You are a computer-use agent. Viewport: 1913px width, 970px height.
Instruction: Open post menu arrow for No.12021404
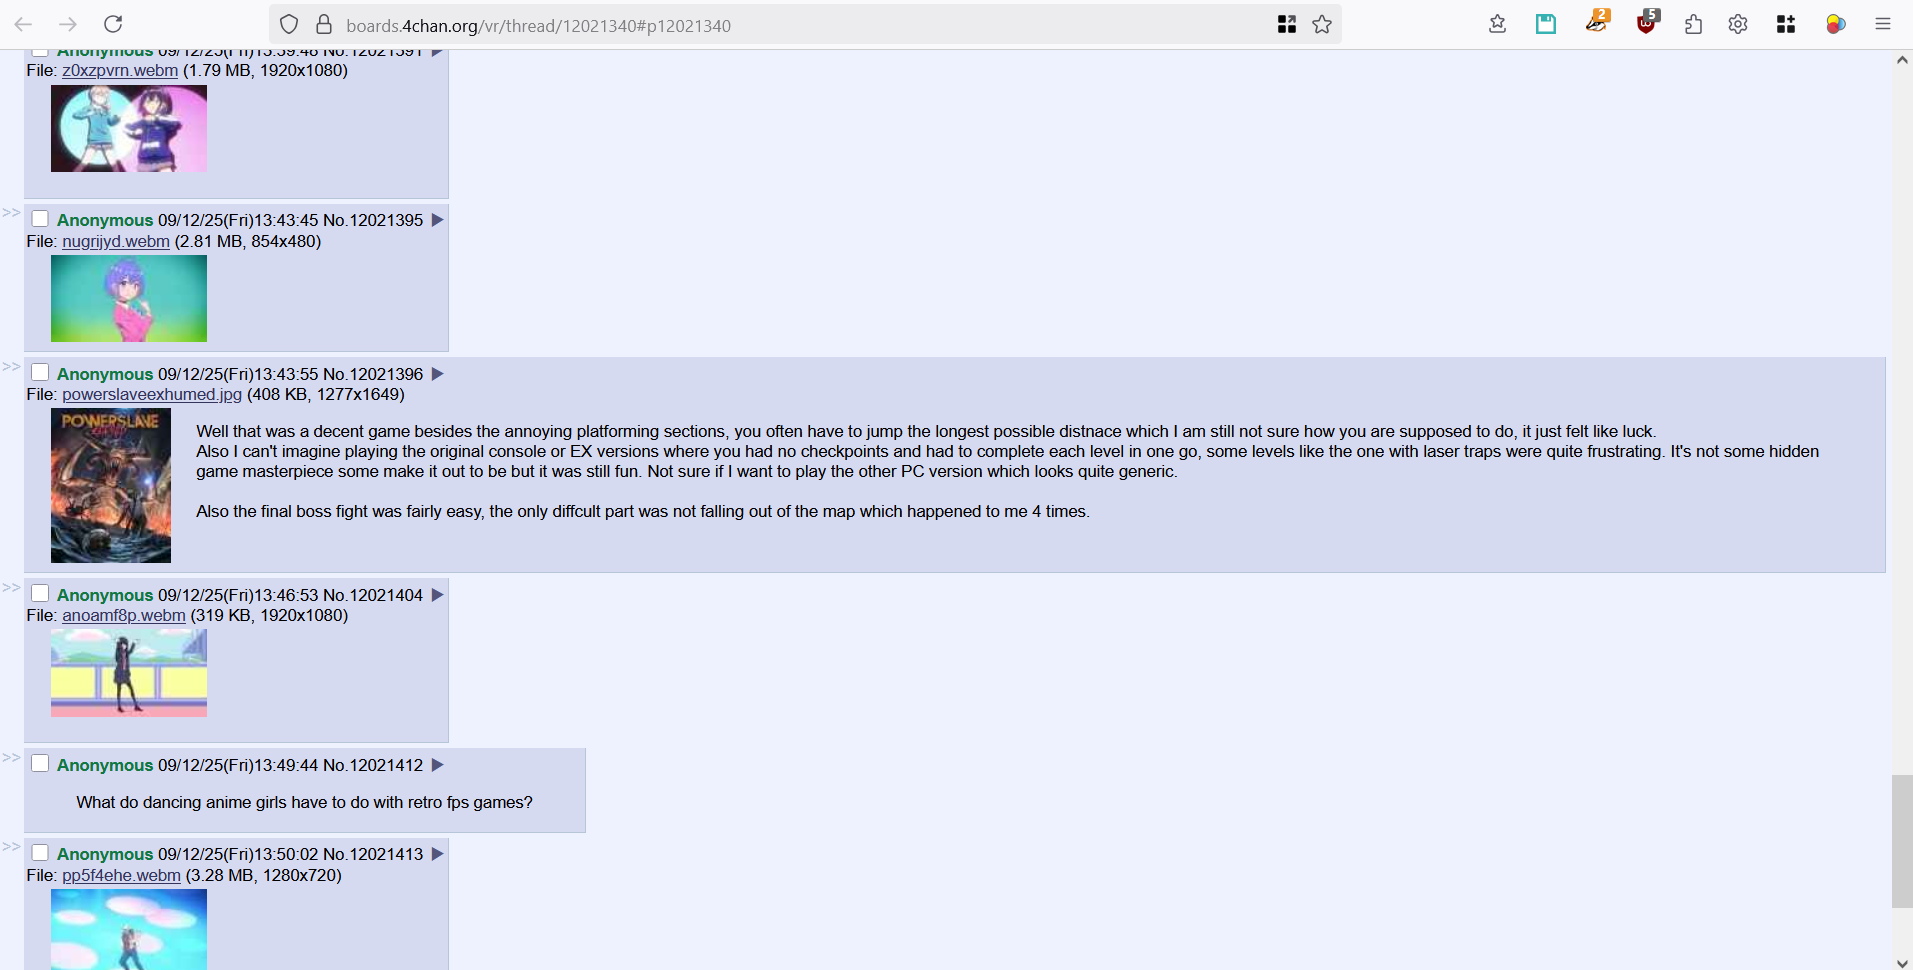(x=437, y=595)
